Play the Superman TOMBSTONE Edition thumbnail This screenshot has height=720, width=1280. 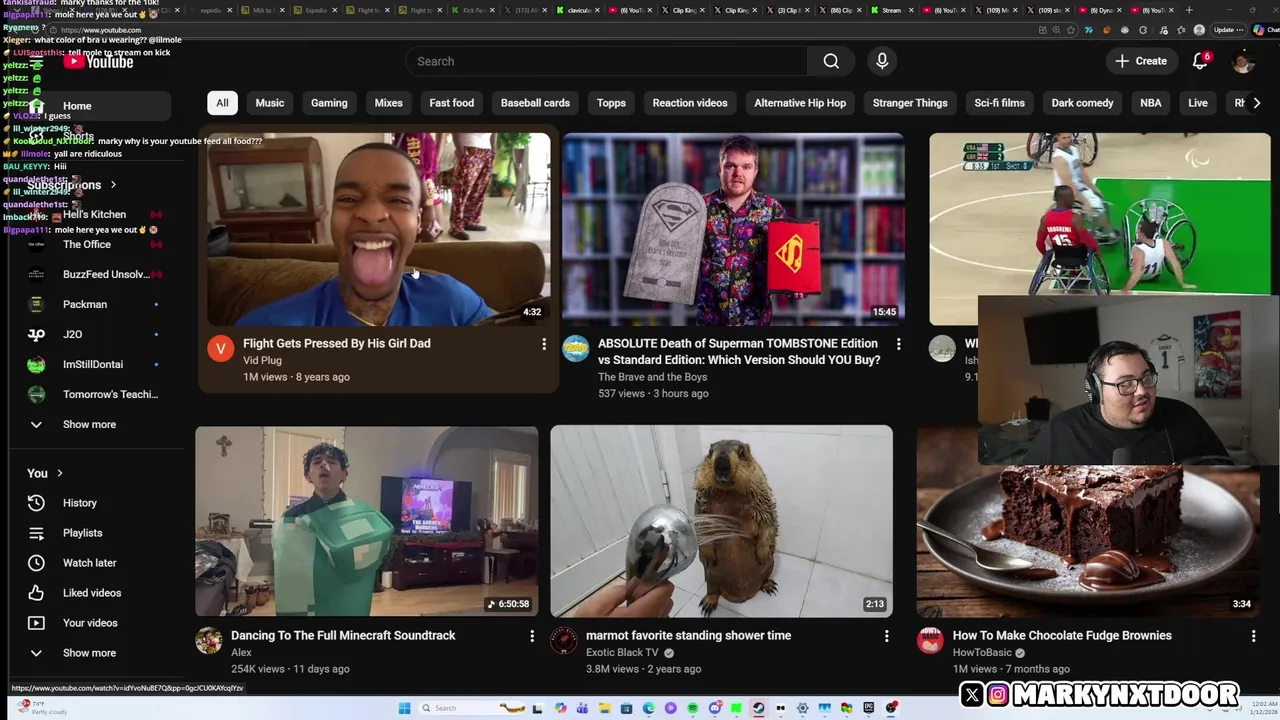[x=733, y=229]
